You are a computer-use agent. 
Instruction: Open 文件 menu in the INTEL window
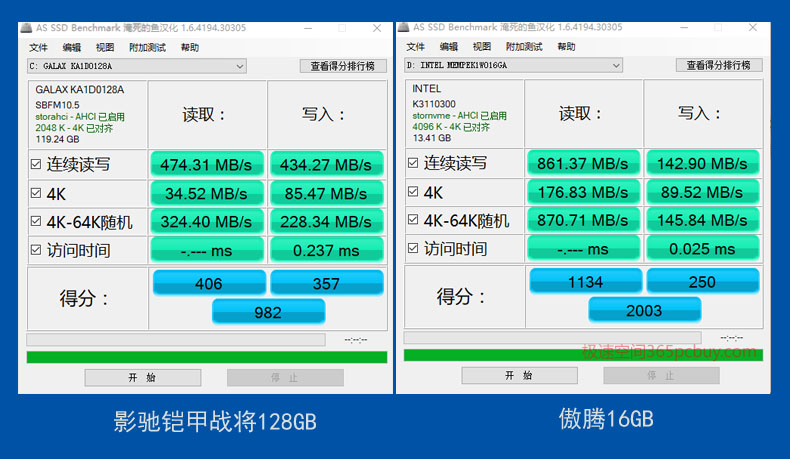[415, 46]
